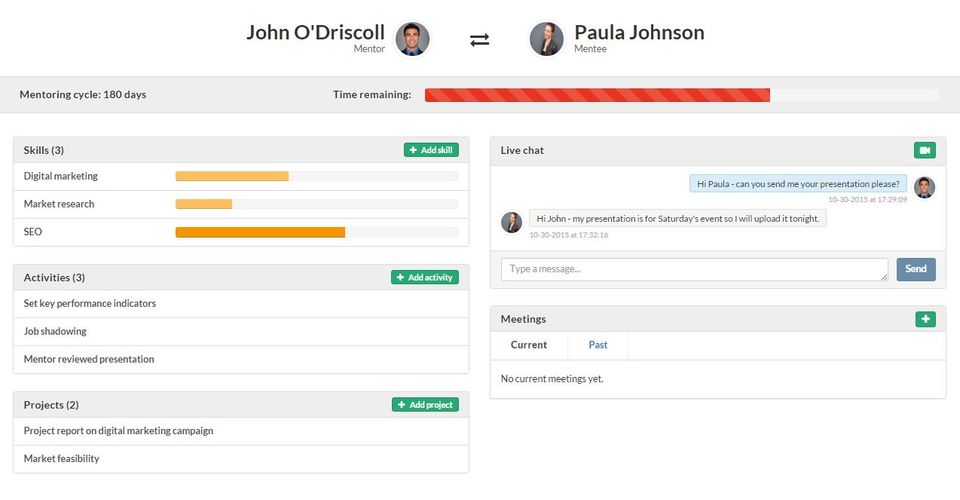Click the No current meetings yet text
The height and width of the screenshot is (500, 960).
(x=552, y=379)
